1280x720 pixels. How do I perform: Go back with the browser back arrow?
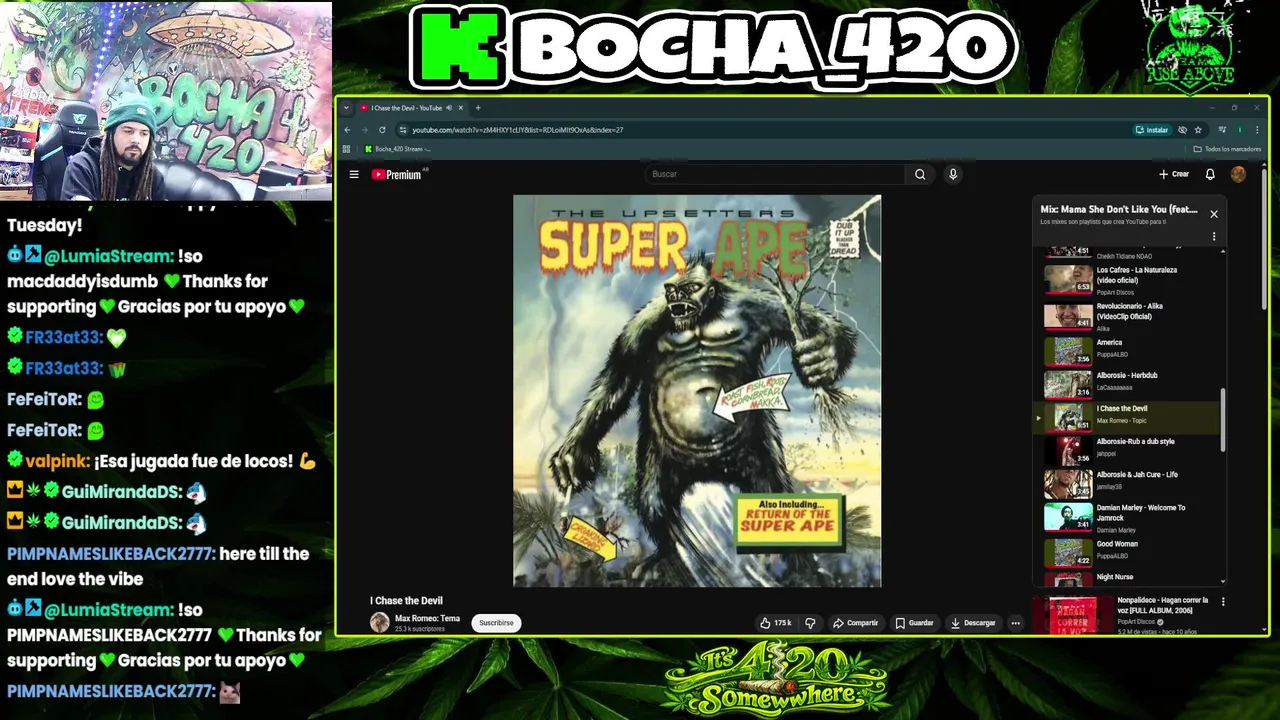pos(348,130)
